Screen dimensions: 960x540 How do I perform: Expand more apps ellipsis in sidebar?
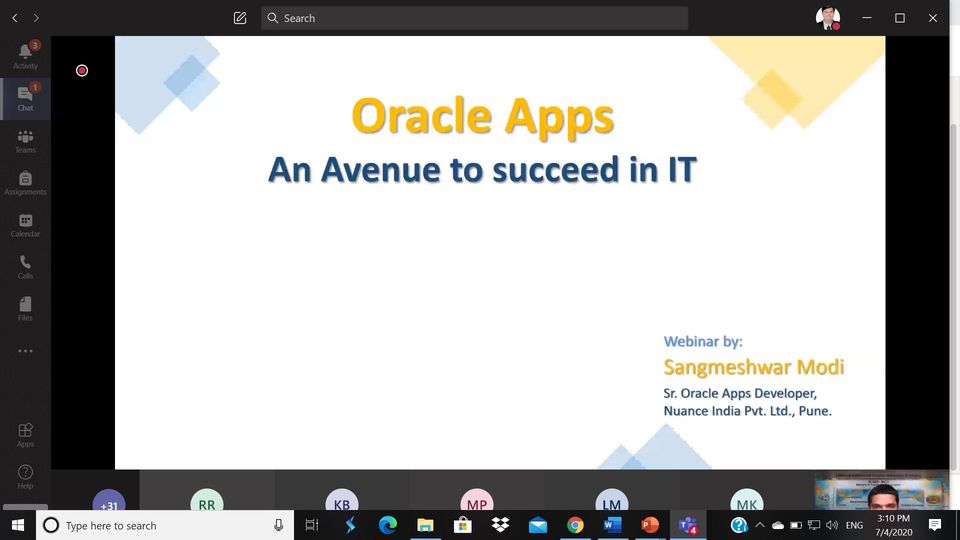25,351
